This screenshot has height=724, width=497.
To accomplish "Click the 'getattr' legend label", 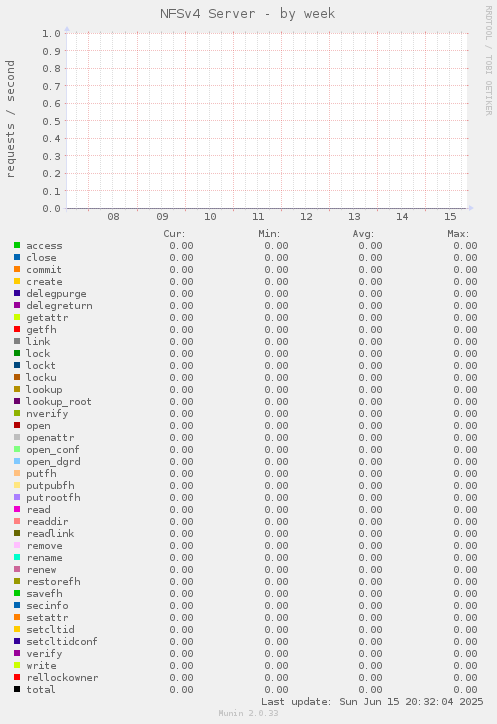I will point(47,318).
